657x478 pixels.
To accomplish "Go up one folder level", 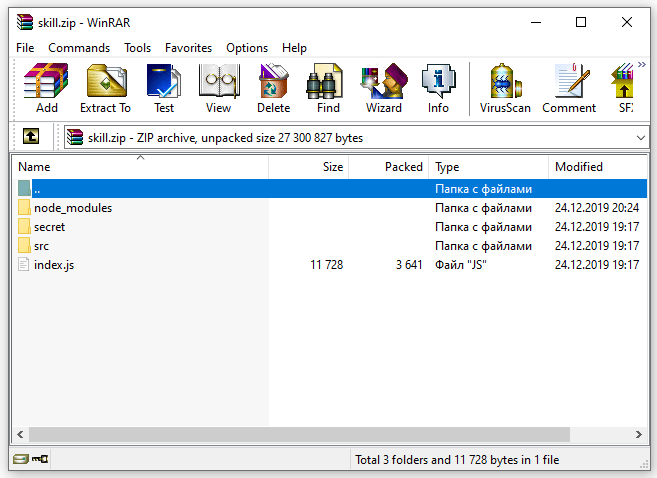I will click(31, 136).
